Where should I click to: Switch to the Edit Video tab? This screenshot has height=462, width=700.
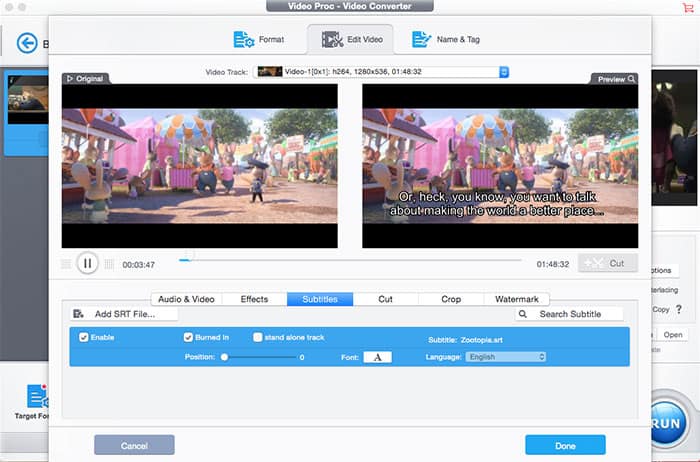(351, 39)
